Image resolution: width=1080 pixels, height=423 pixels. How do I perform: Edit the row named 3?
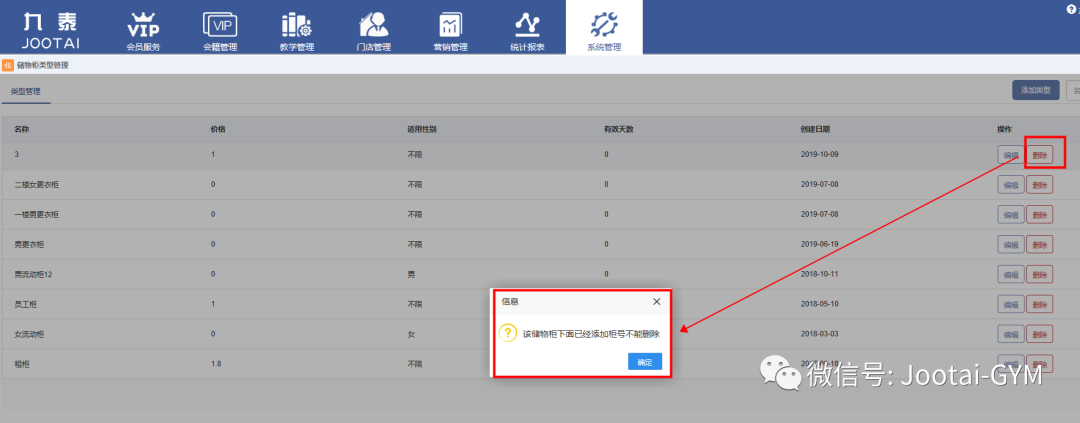[x=1010, y=156]
